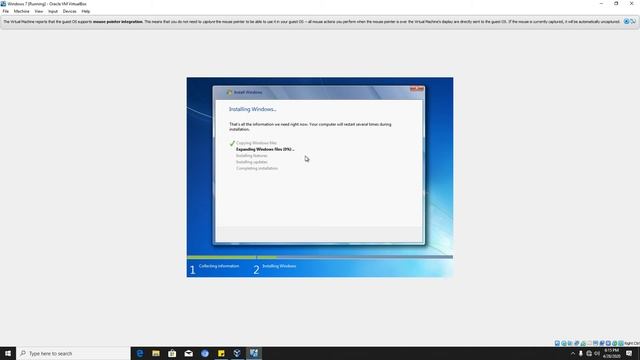The width and height of the screenshot is (640, 360).
Task: Click the microphone tray icon
Action: point(581,353)
